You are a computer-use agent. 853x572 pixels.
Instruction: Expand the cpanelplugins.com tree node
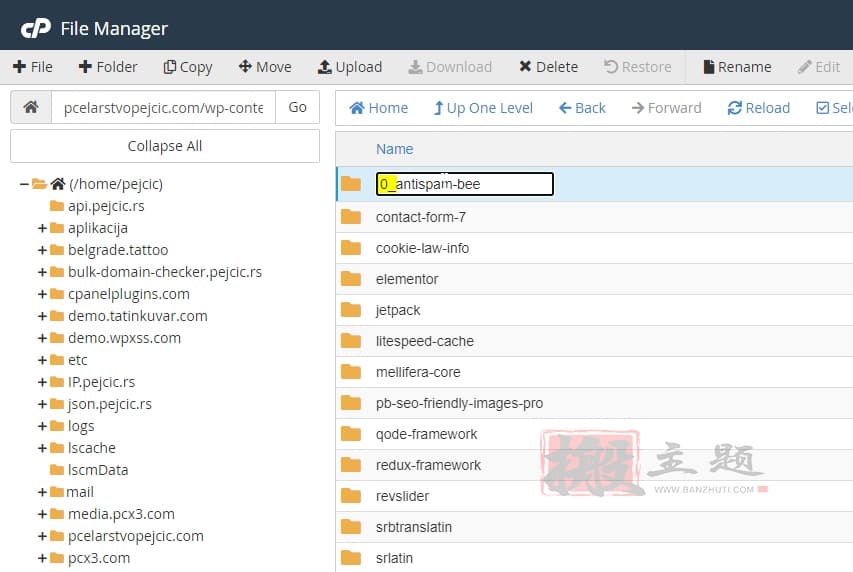pos(42,294)
